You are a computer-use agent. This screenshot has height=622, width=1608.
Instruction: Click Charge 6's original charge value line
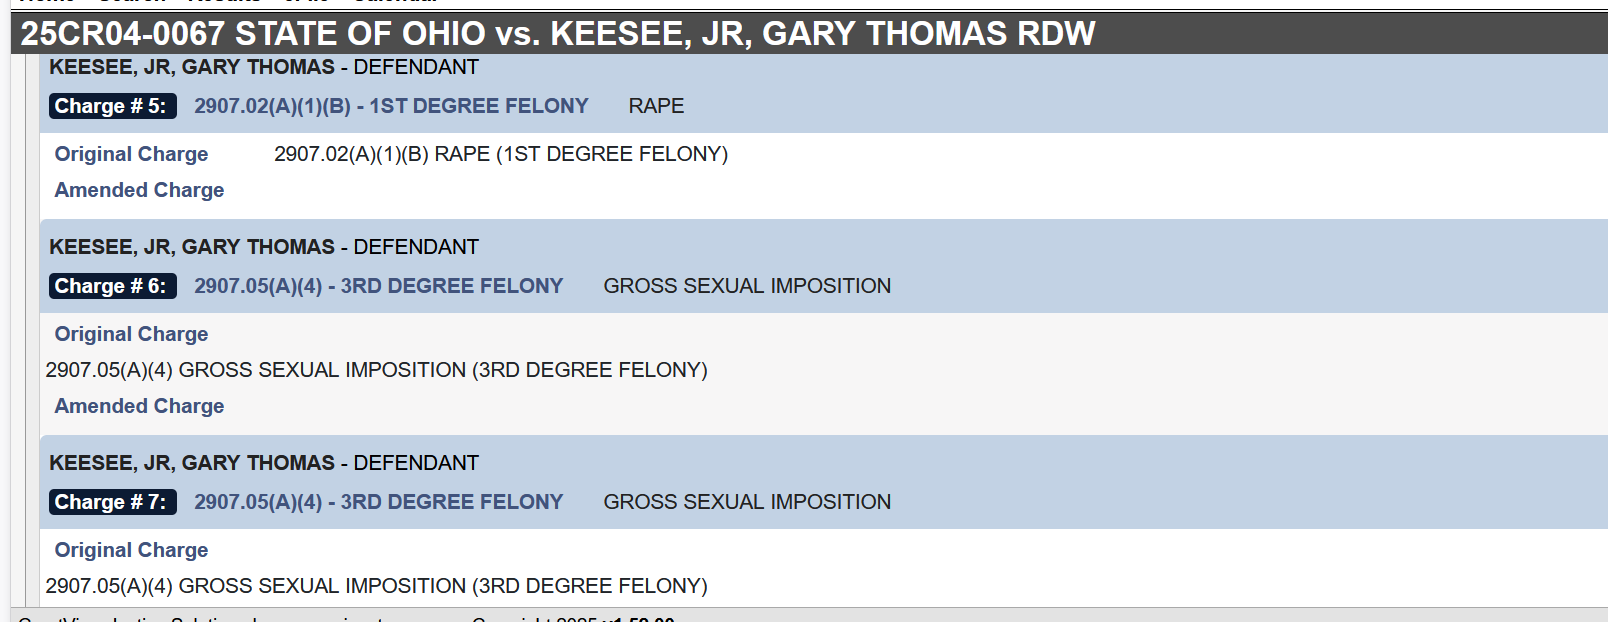(376, 370)
